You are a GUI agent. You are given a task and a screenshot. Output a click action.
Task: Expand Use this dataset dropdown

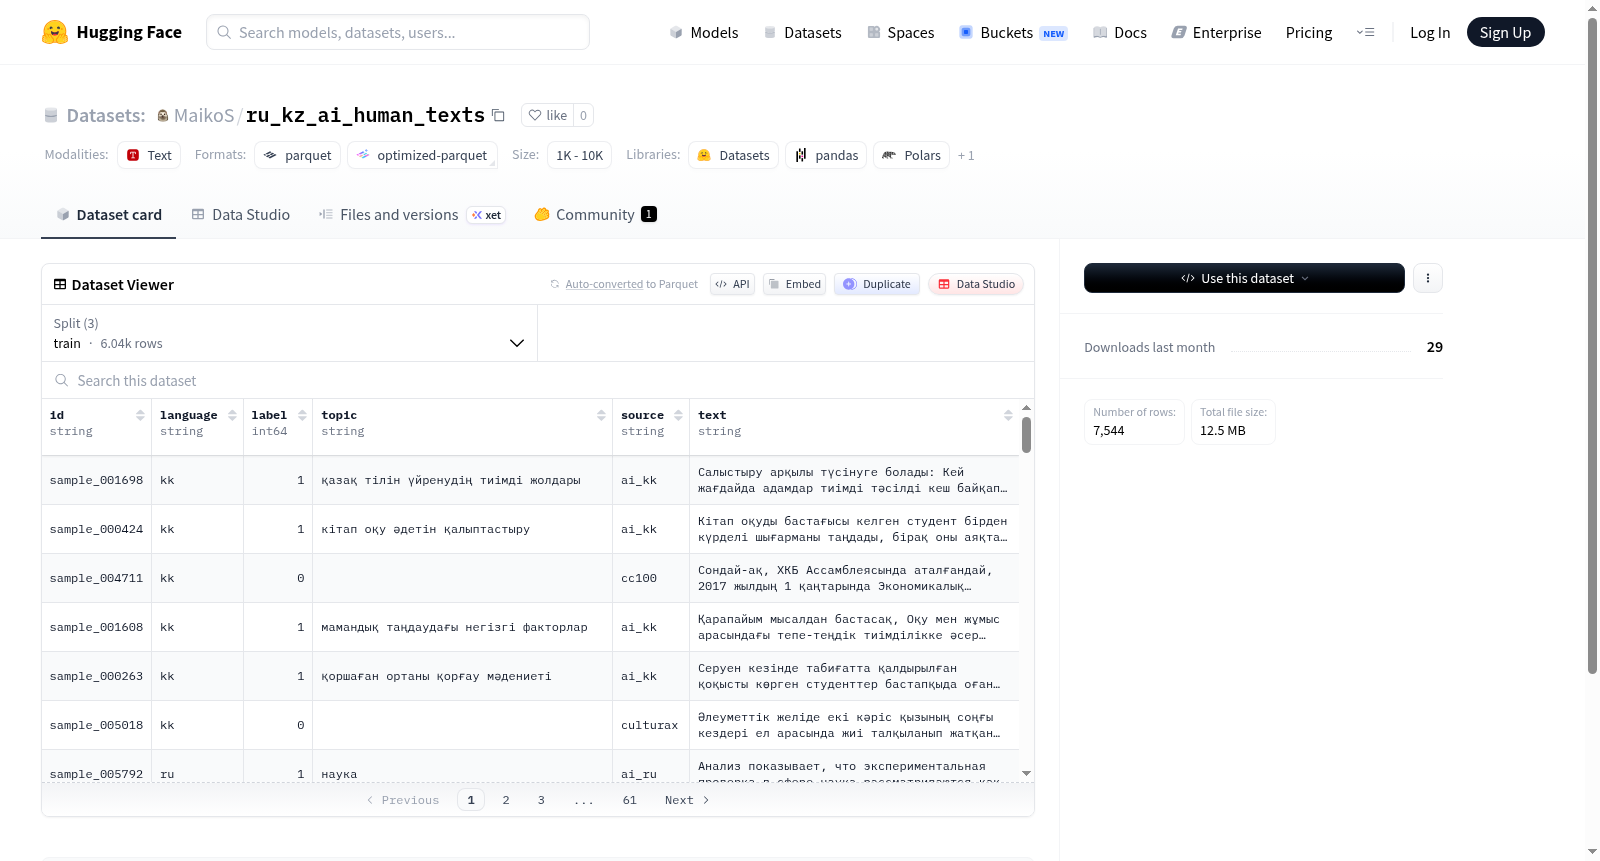(1244, 278)
